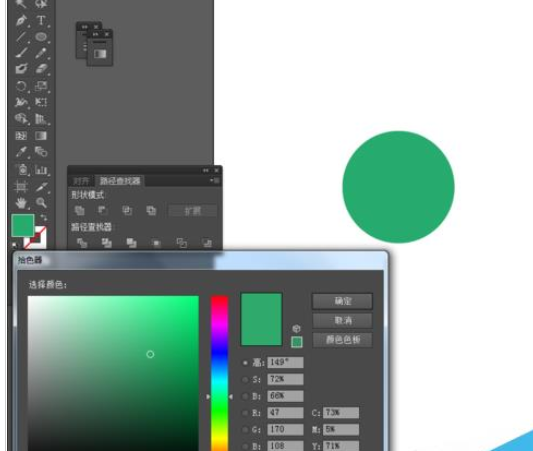The width and height of the screenshot is (533, 451).
Task: Select the G (green) radio button
Action: pos(245,429)
